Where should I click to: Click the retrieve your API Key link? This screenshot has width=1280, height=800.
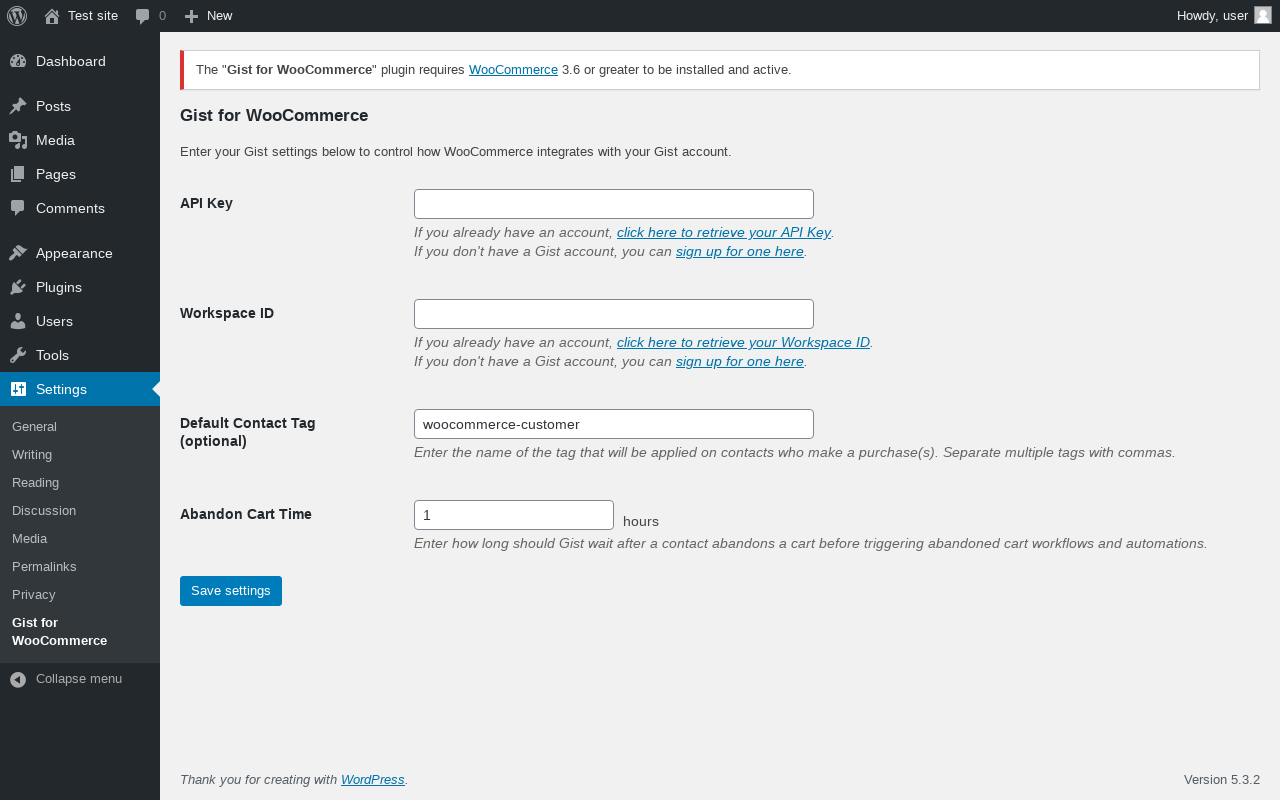(724, 232)
